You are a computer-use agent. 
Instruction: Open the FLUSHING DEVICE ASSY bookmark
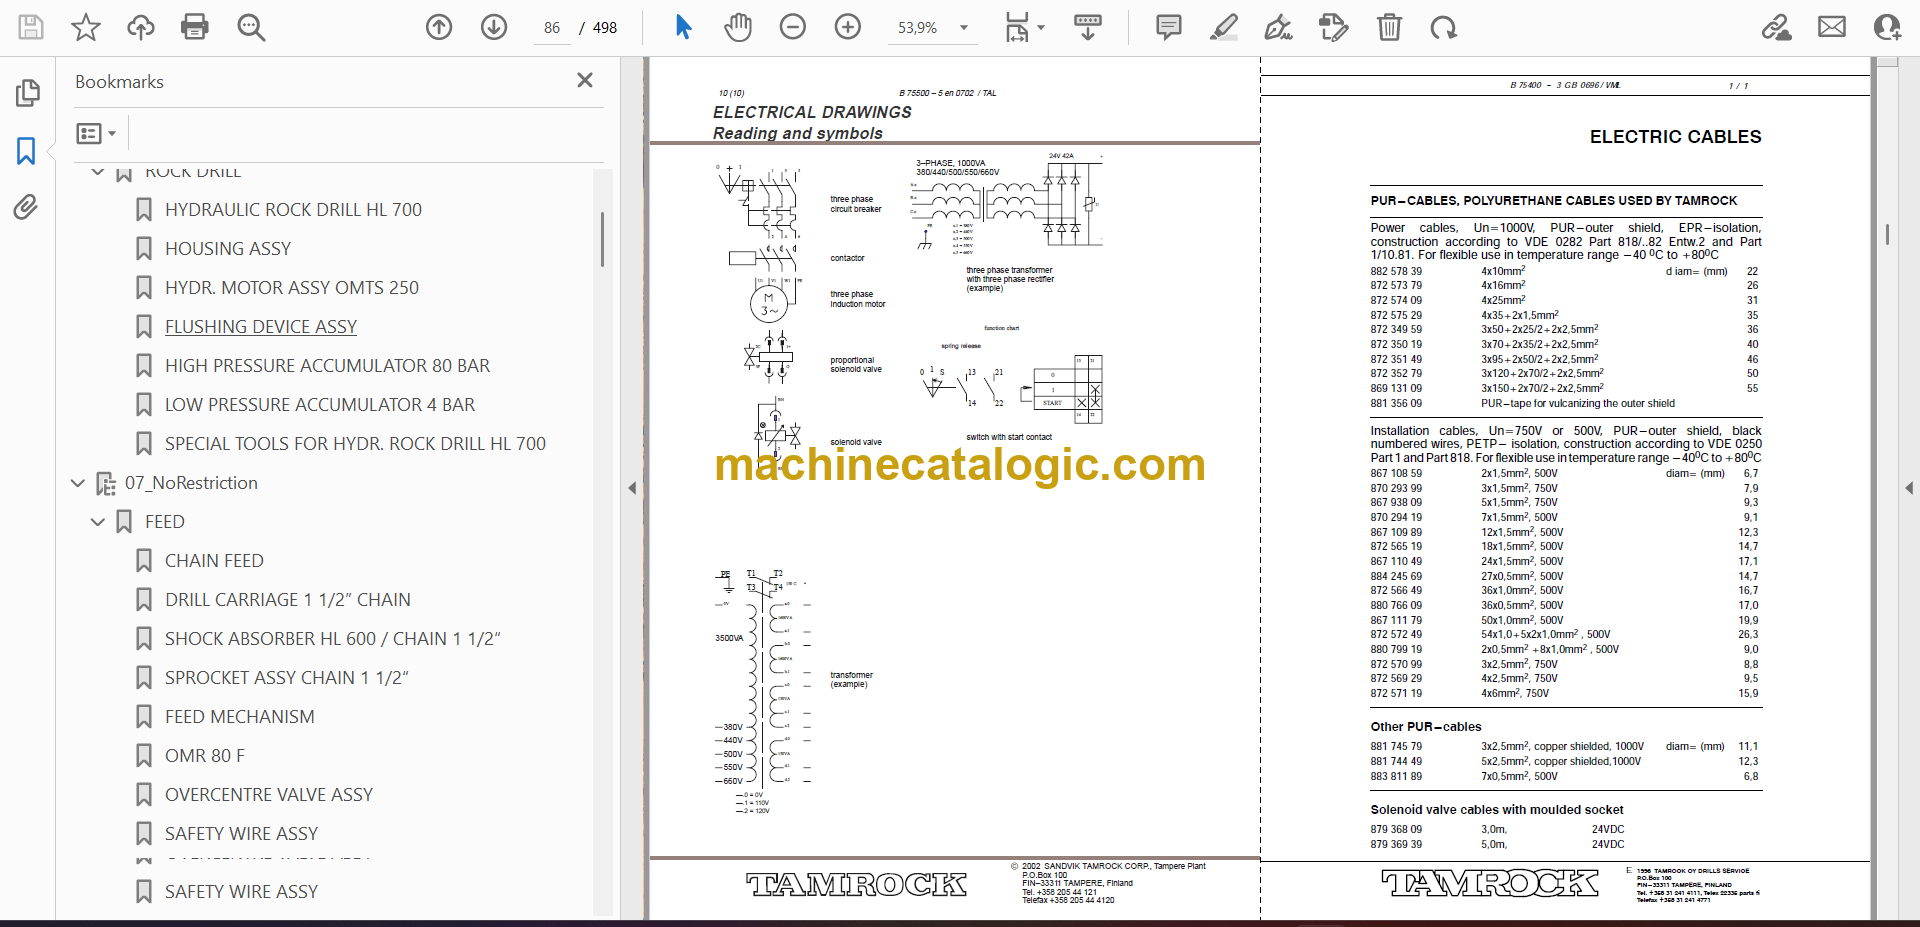point(261,327)
